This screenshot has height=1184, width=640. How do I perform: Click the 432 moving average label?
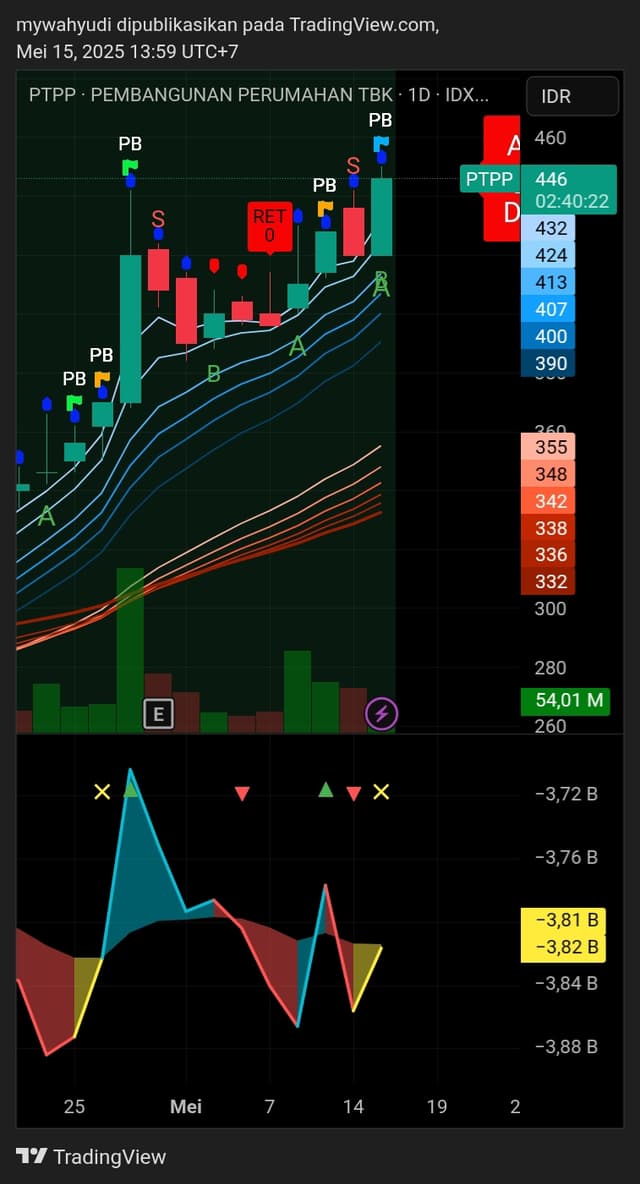548,228
